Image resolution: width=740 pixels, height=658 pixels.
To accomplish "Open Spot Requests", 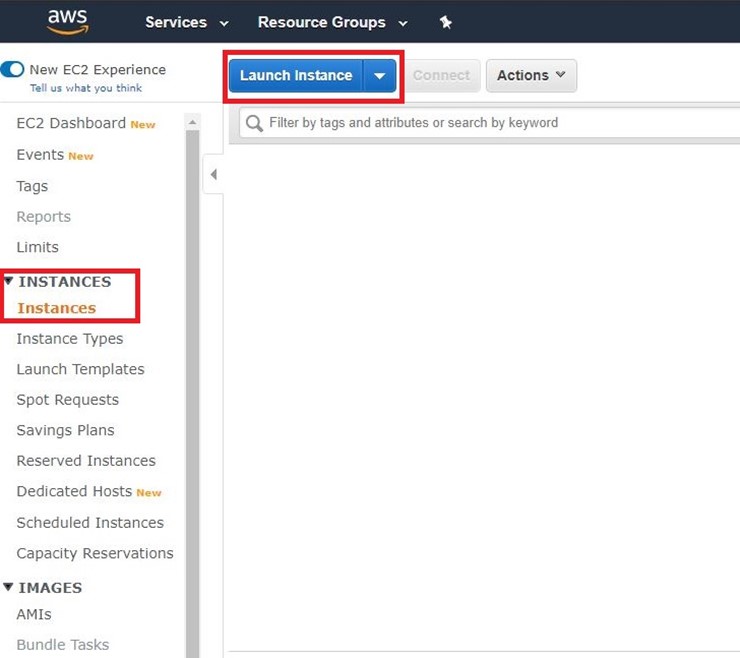I will 67,400.
